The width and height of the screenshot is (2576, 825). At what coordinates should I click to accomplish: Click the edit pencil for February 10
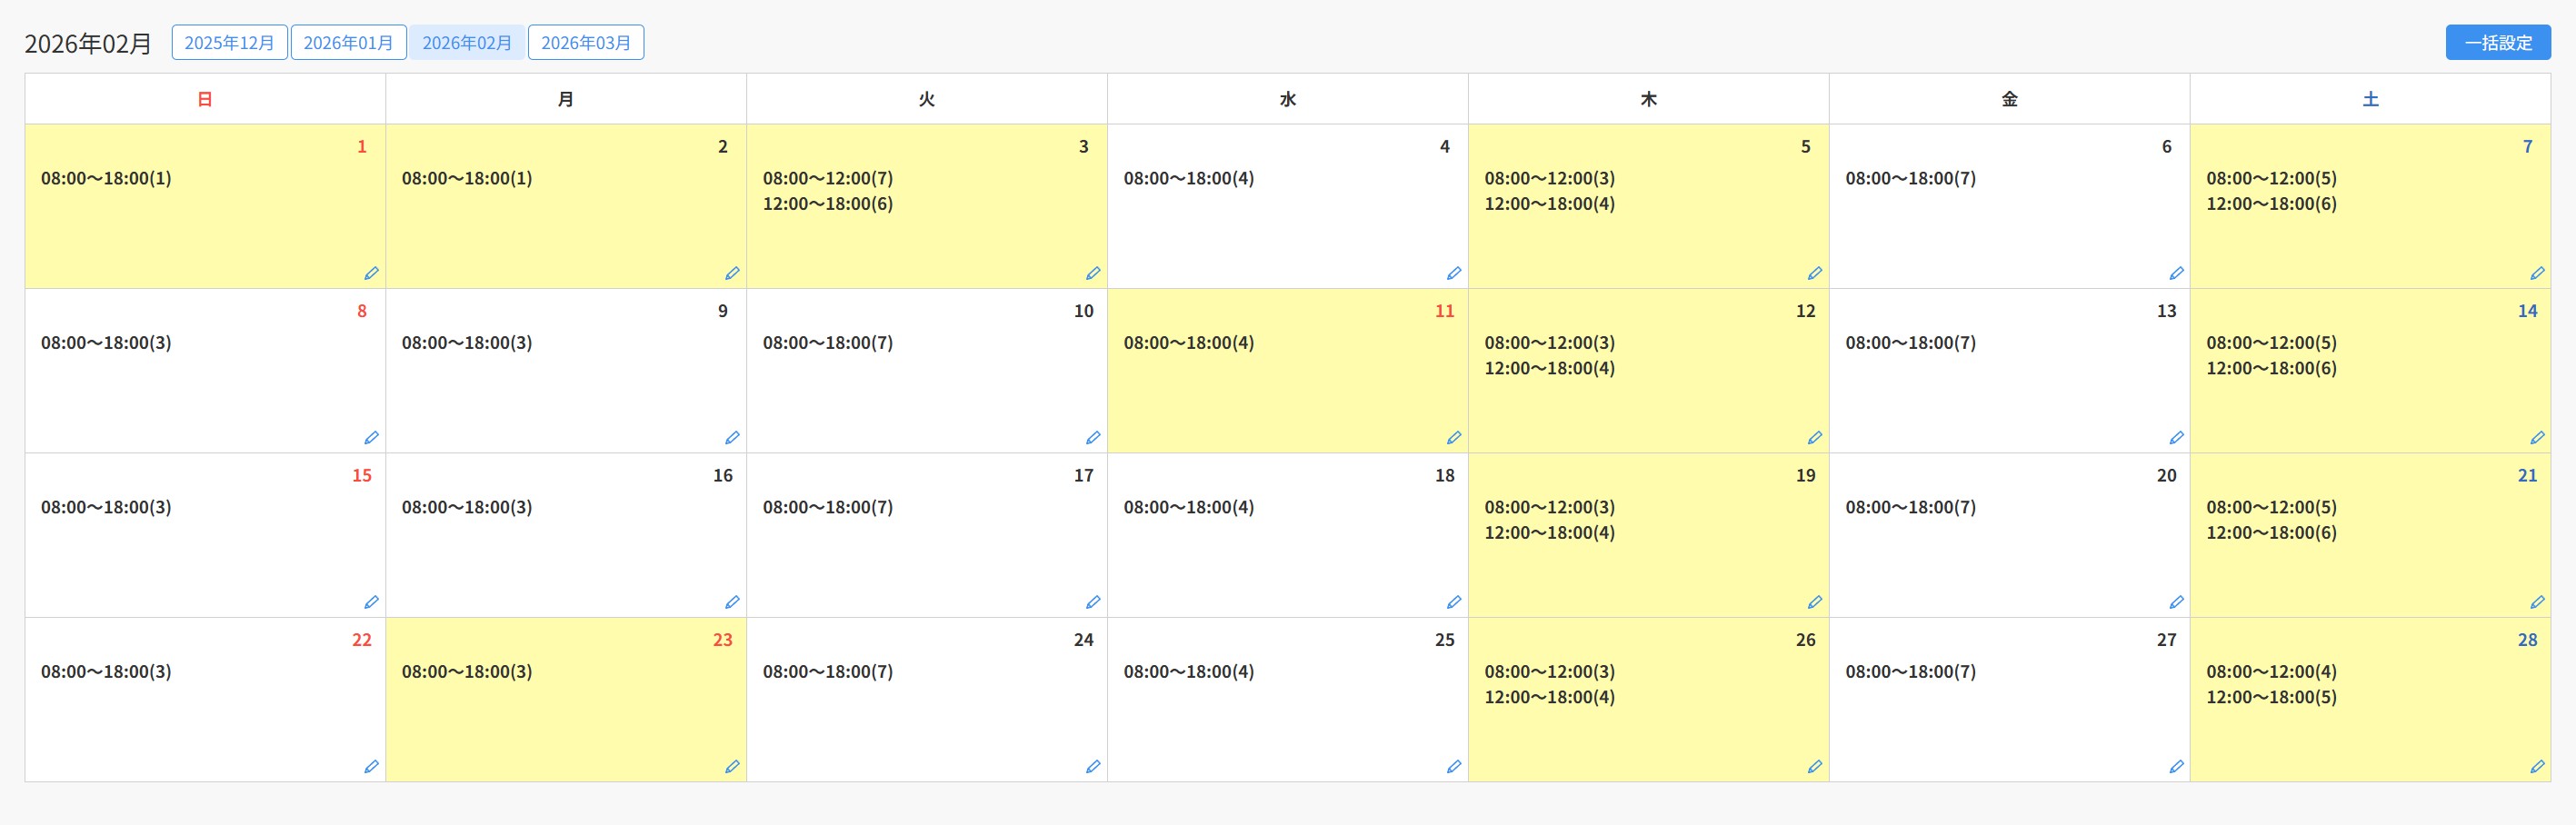point(1093,438)
